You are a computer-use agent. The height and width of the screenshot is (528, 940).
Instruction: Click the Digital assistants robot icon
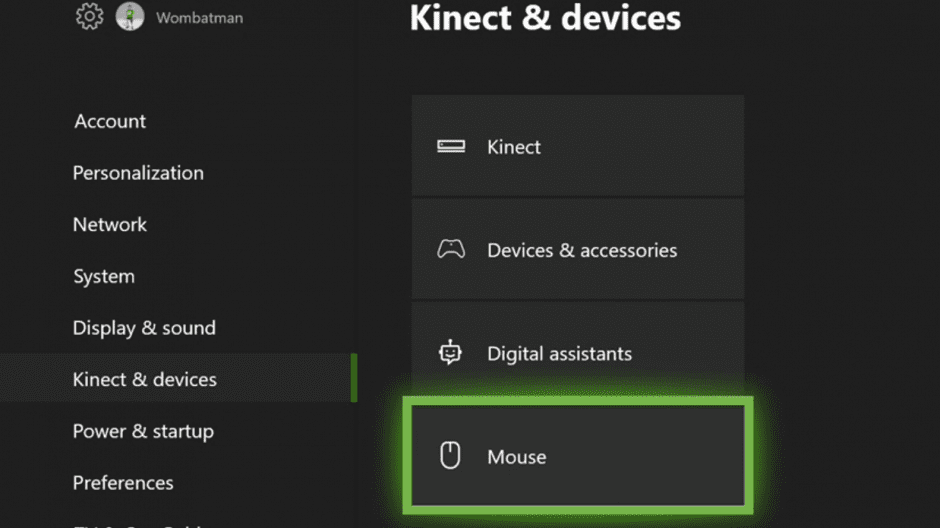[x=451, y=353]
